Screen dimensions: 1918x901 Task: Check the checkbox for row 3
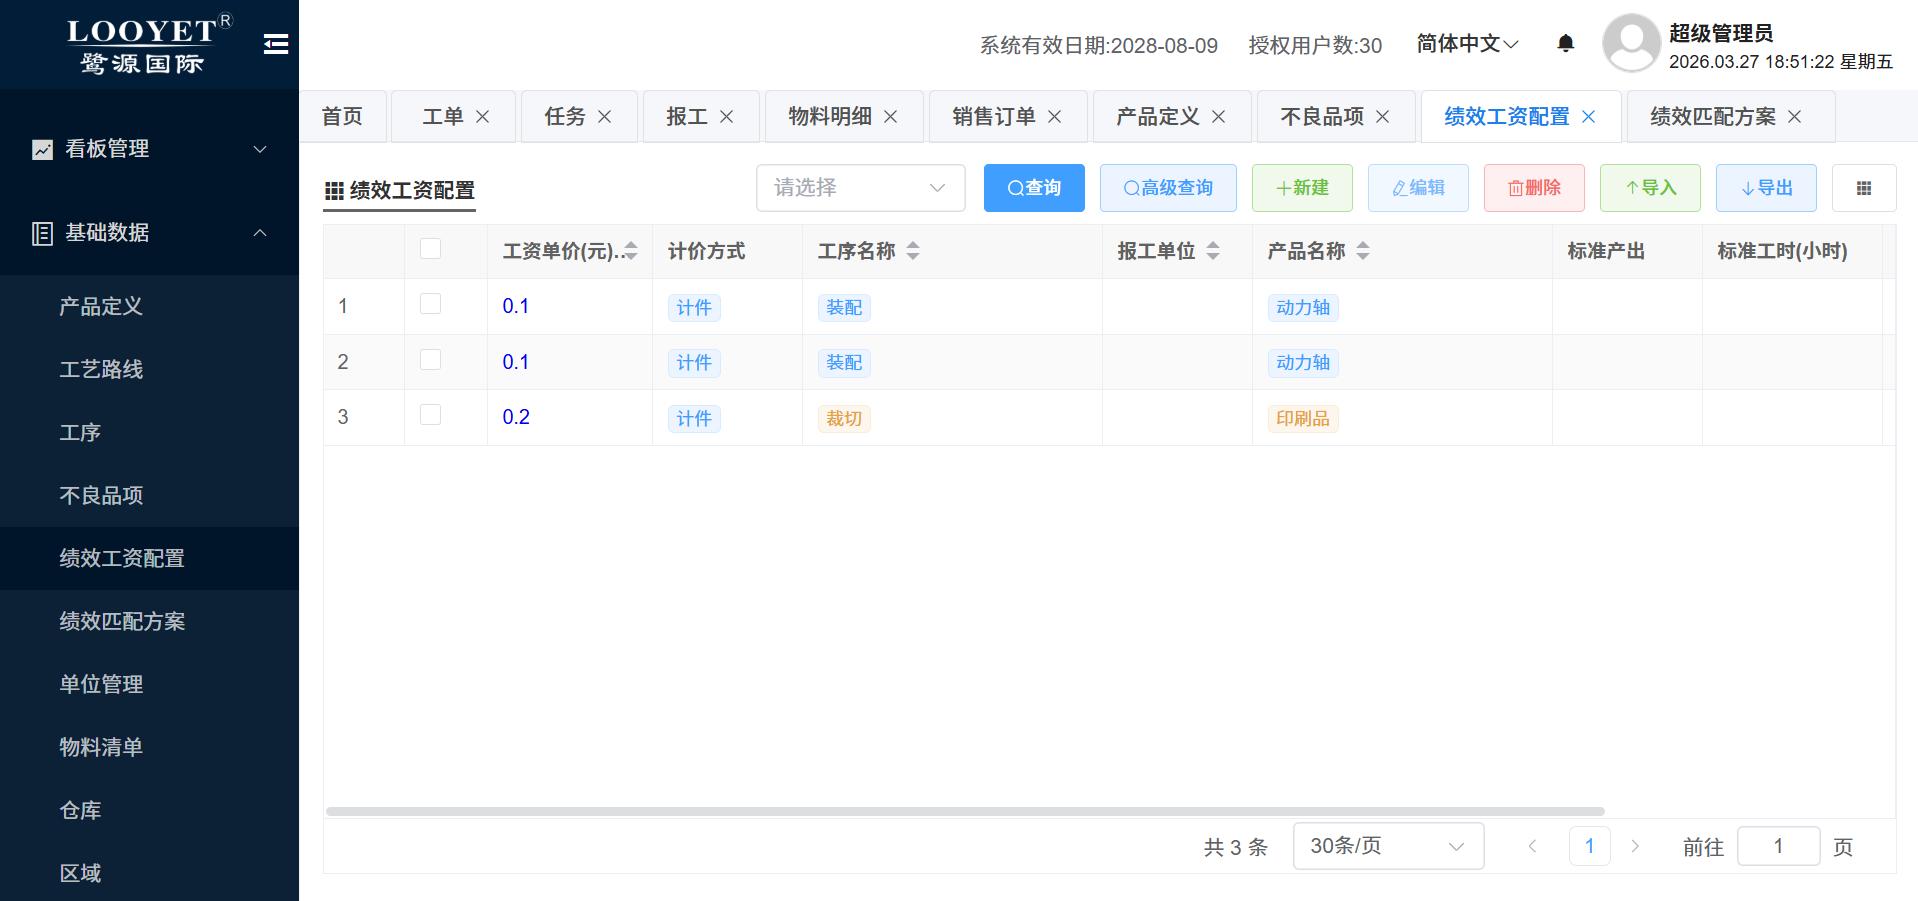(430, 415)
